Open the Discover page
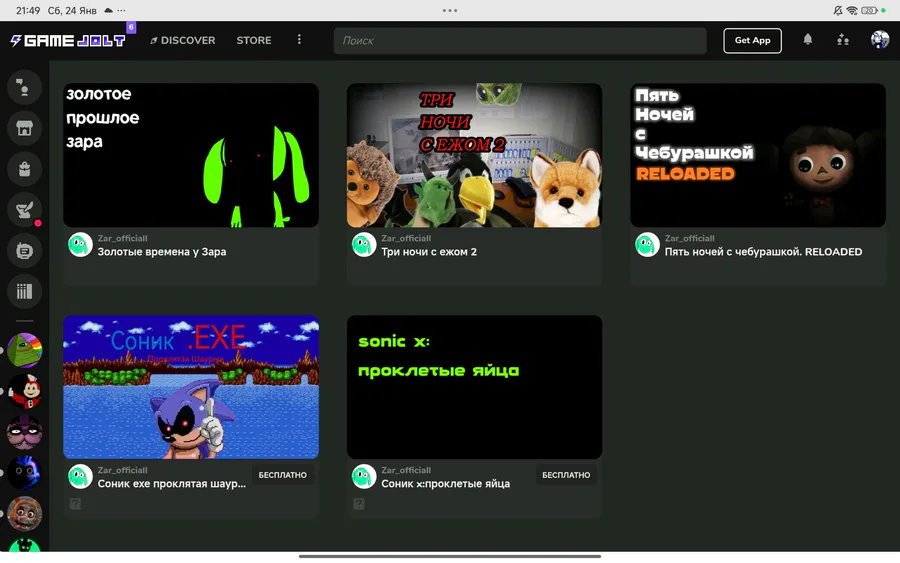 [x=183, y=40]
